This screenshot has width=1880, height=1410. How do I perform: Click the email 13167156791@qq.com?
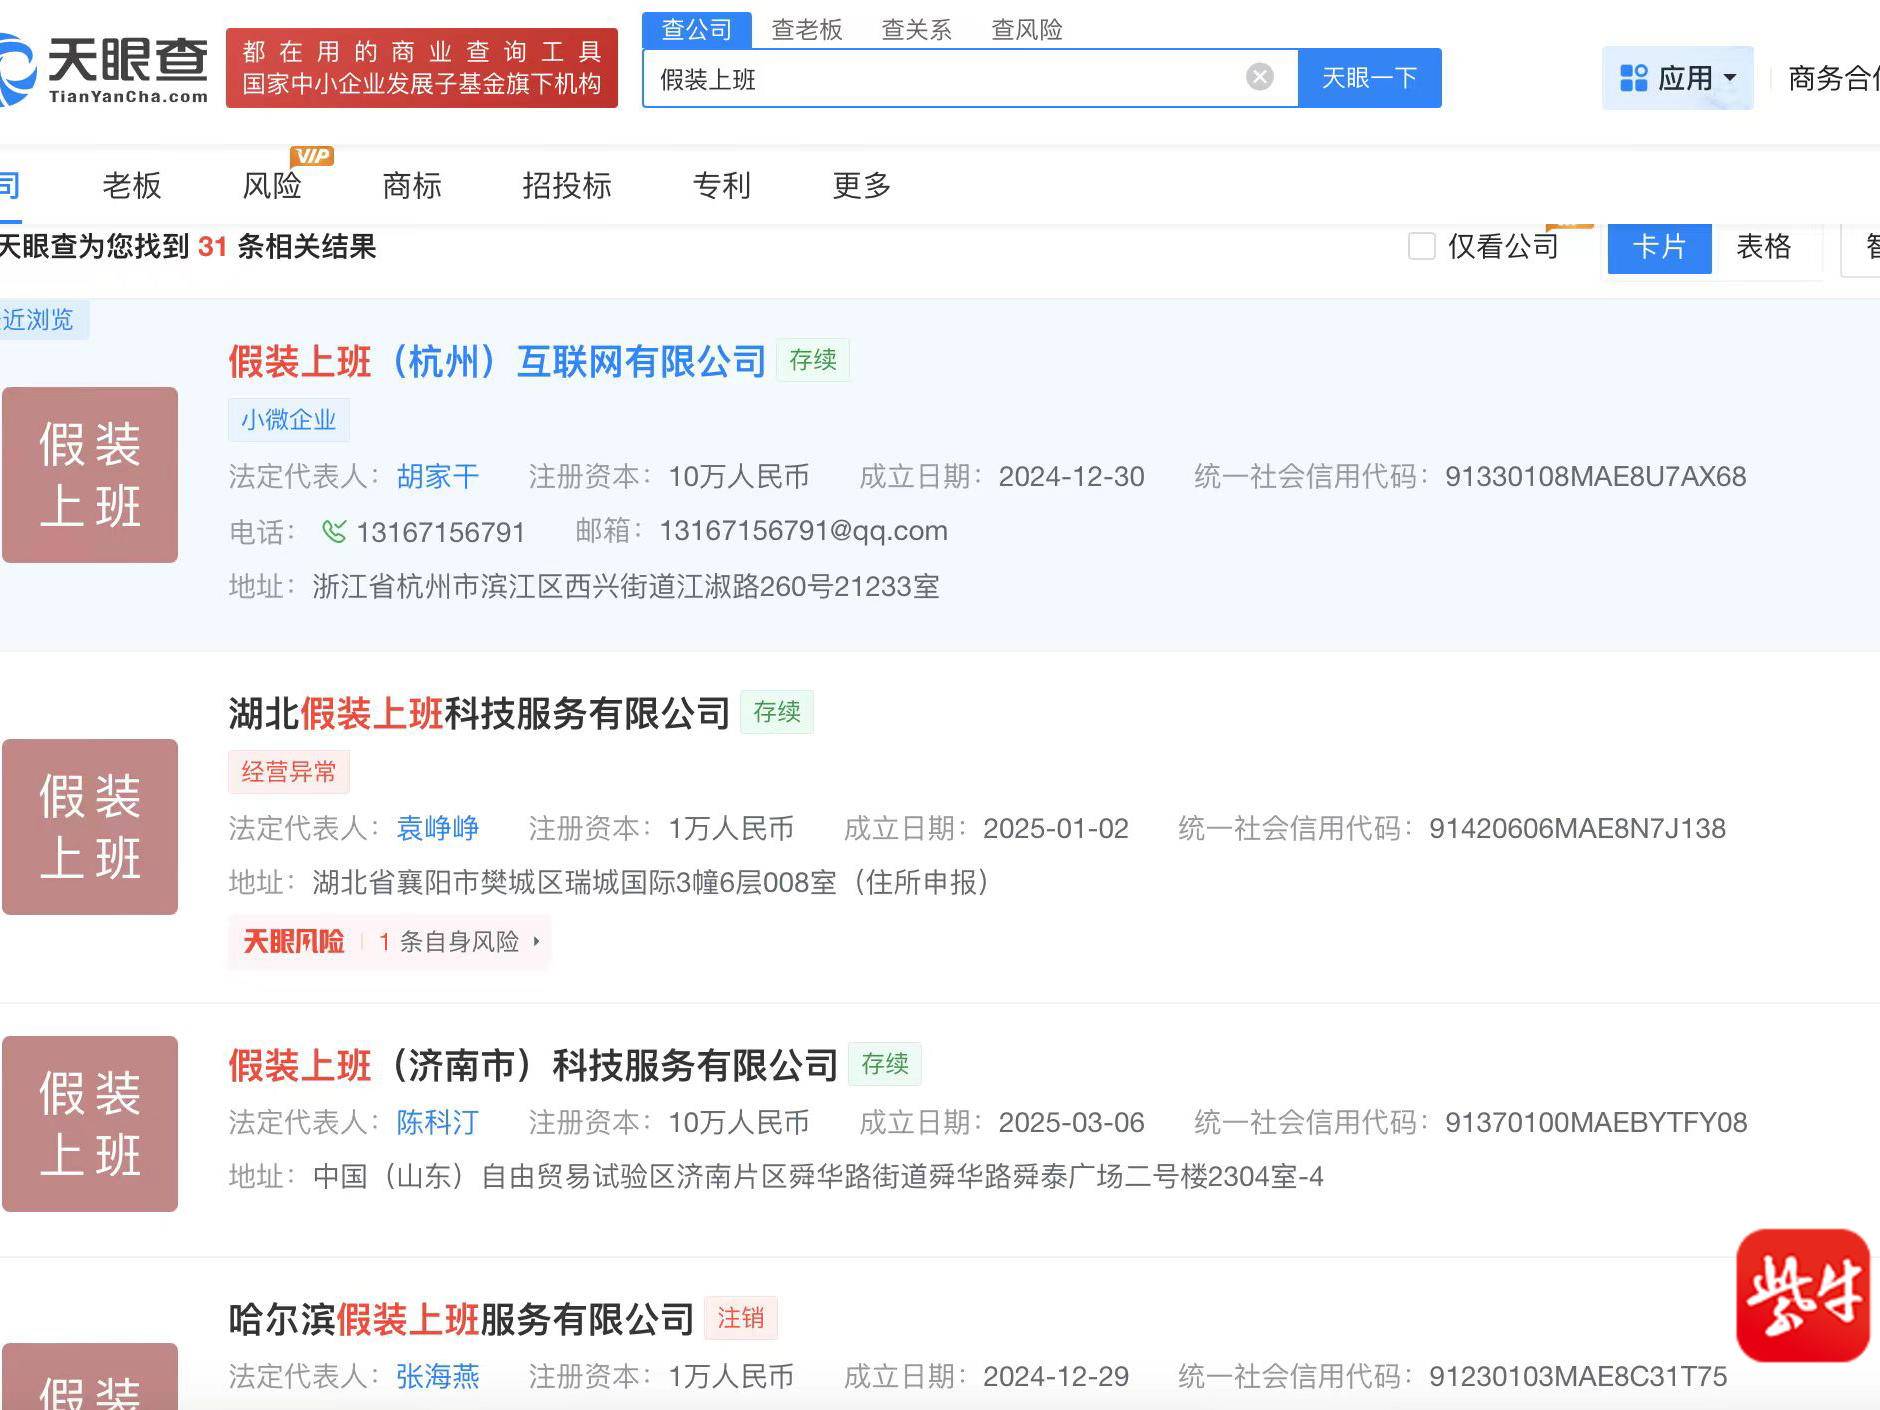[804, 530]
